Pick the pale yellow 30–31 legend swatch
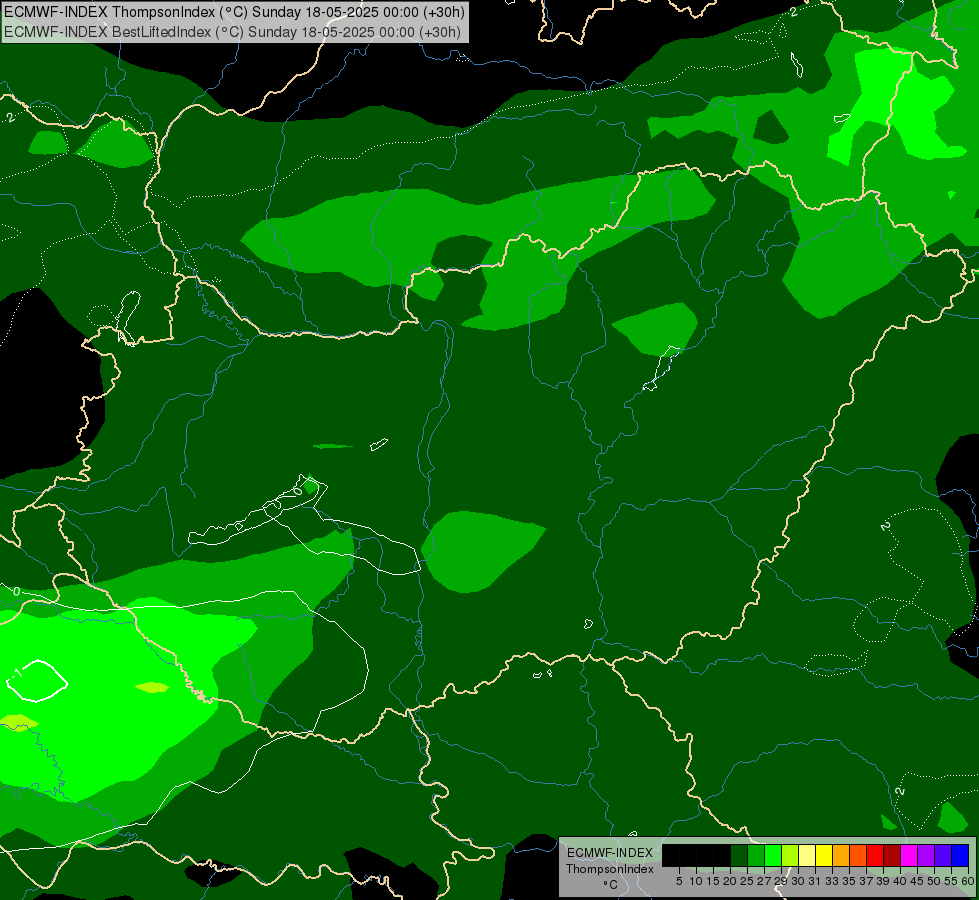 (807, 855)
